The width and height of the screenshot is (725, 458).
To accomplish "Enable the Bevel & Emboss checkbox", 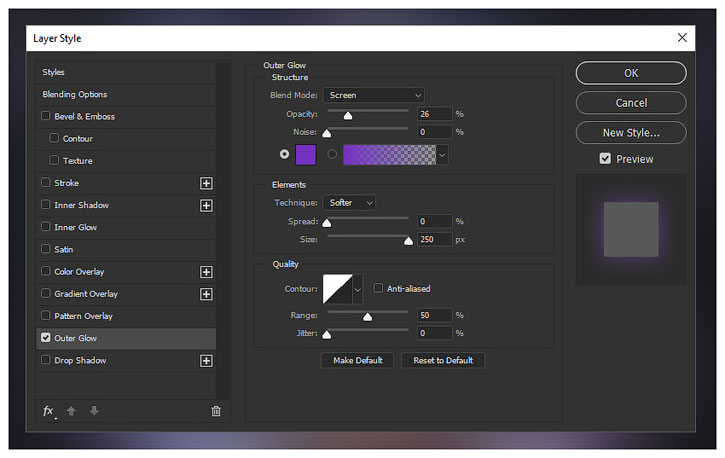I will (x=45, y=116).
